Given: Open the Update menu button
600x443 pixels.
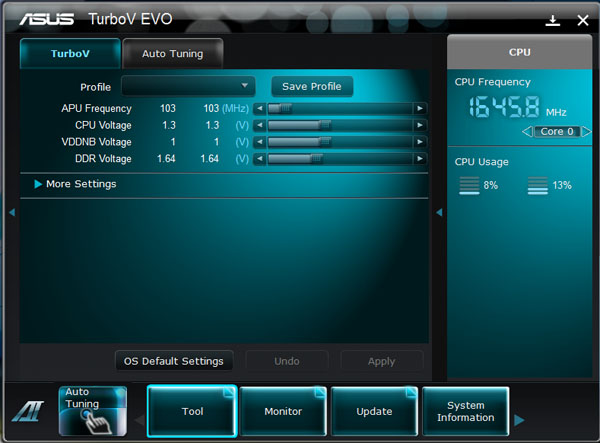Looking at the screenshot, I should pyautogui.click(x=374, y=411).
